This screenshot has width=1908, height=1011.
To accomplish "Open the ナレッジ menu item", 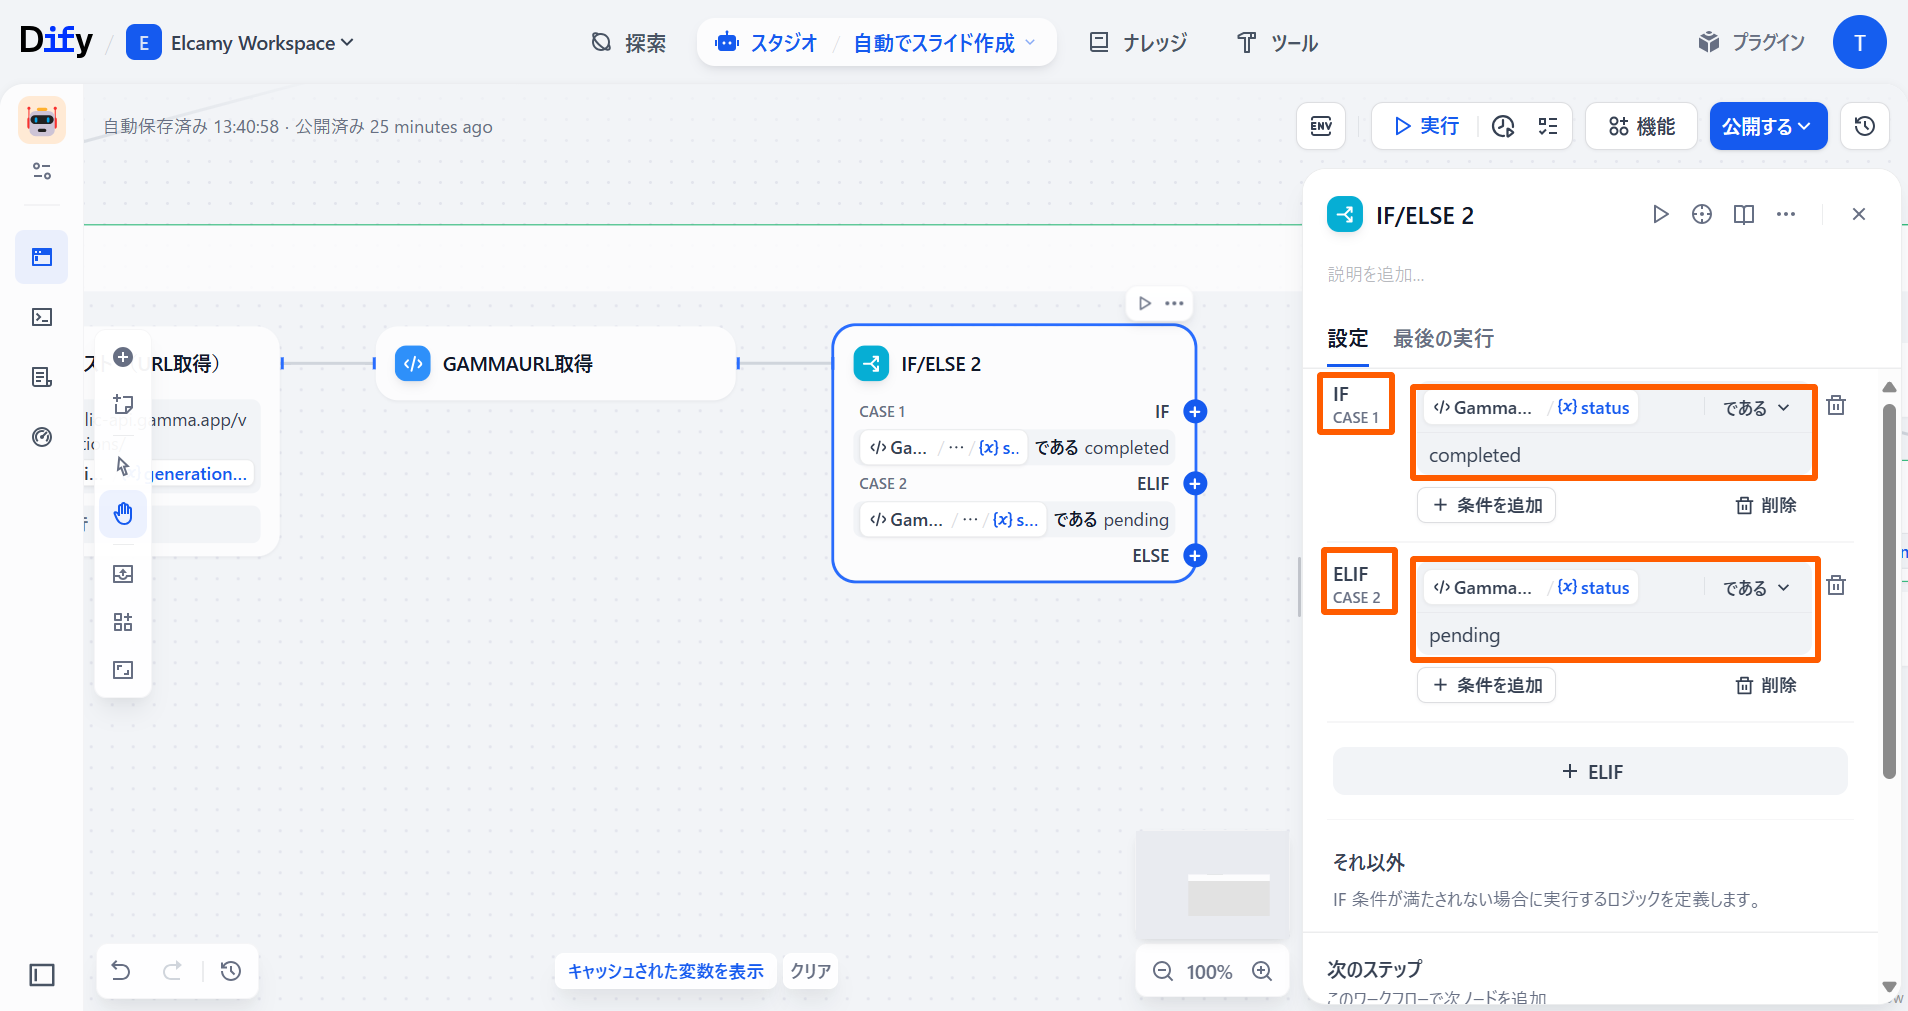I will 1138,43.
